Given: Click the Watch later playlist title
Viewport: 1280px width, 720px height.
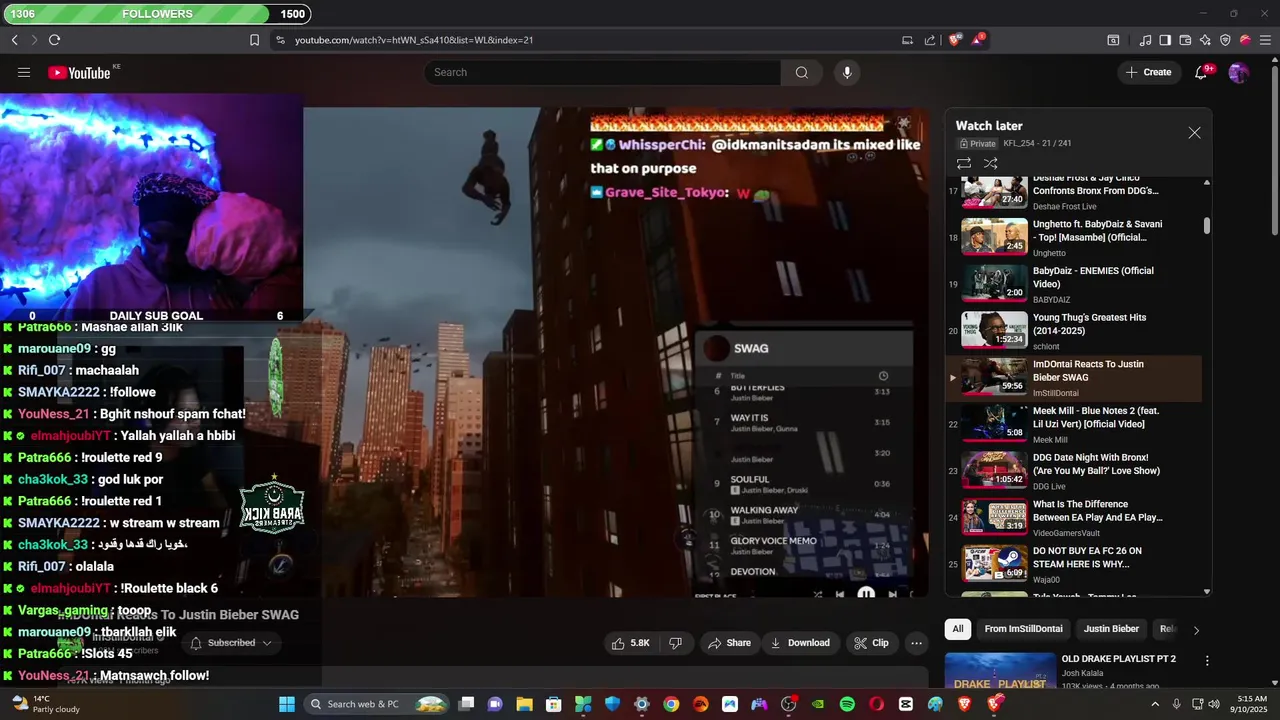Looking at the screenshot, I should [x=989, y=126].
